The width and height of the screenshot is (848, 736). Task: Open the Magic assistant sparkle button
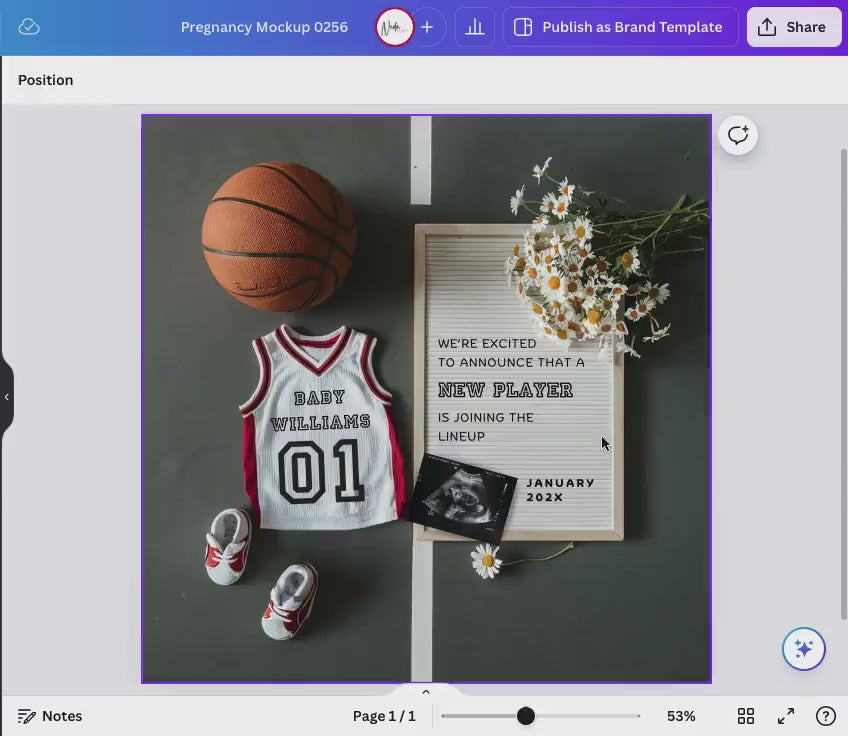pyautogui.click(x=803, y=648)
